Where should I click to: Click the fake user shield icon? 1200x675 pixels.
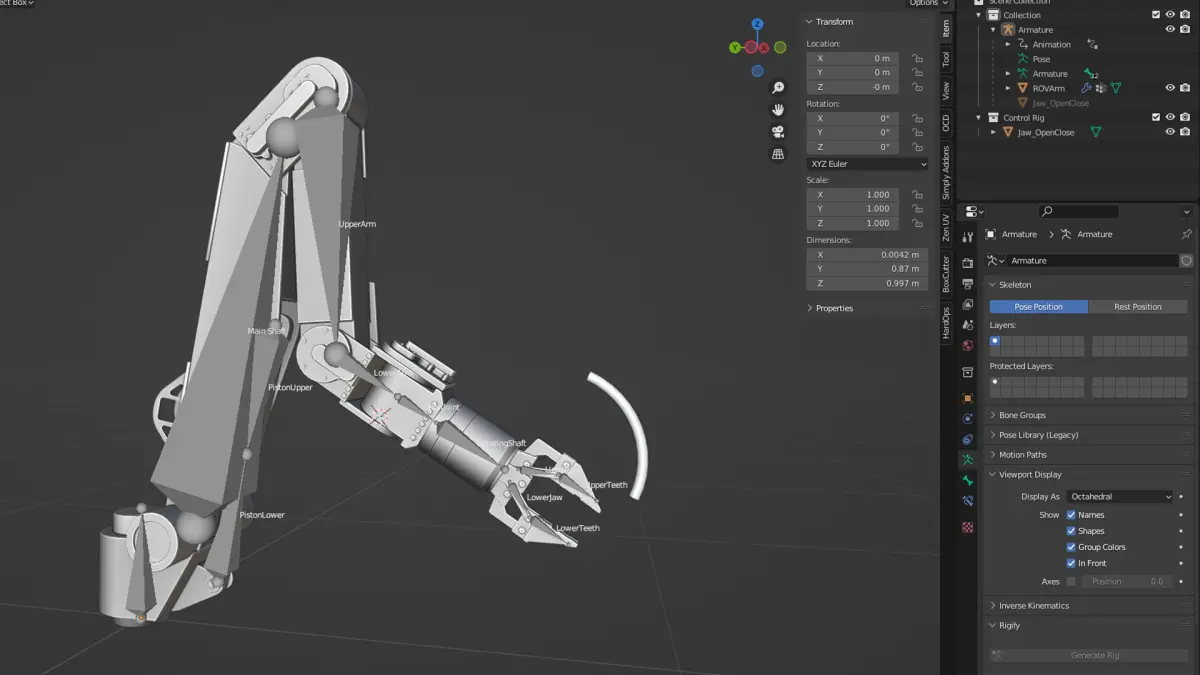pos(1186,260)
